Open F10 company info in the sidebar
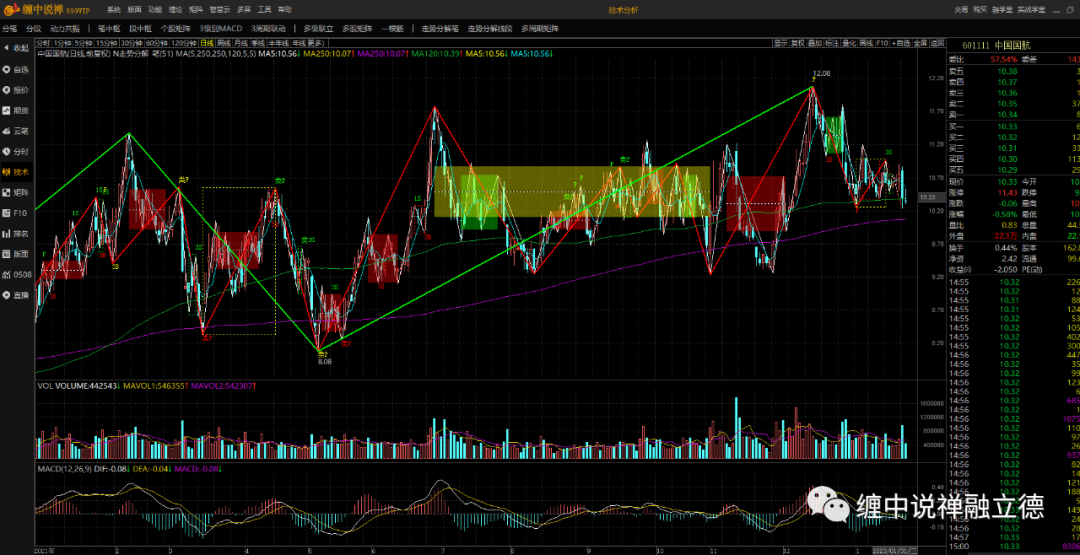 click(x=17, y=213)
